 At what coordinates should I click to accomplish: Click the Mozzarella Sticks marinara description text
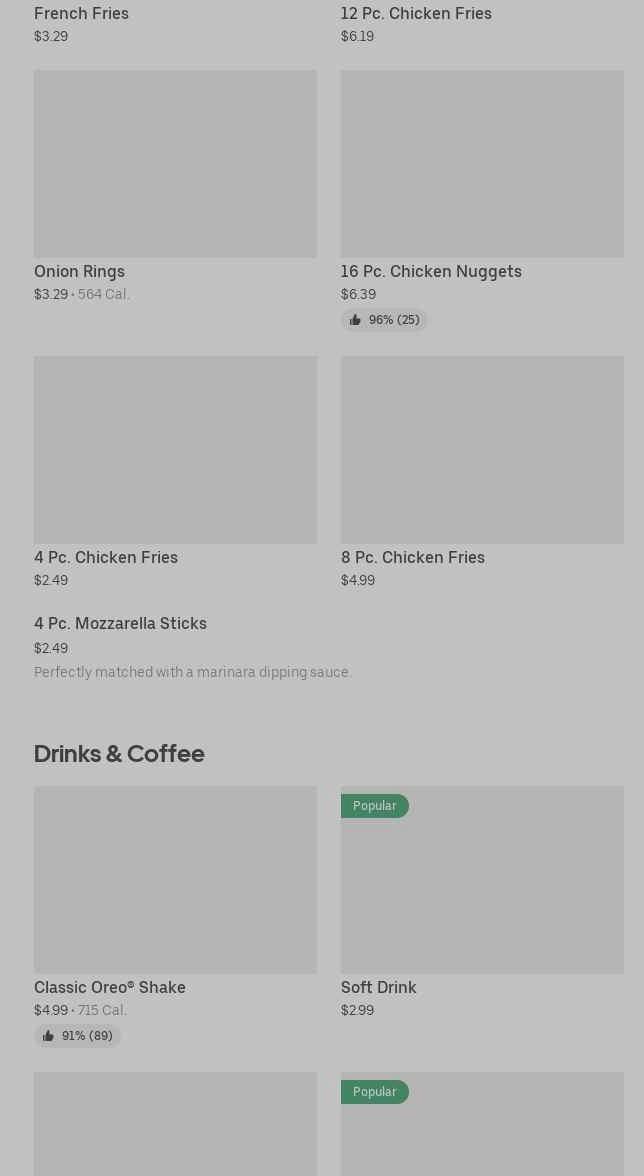pyautogui.click(x=193, y=672)
